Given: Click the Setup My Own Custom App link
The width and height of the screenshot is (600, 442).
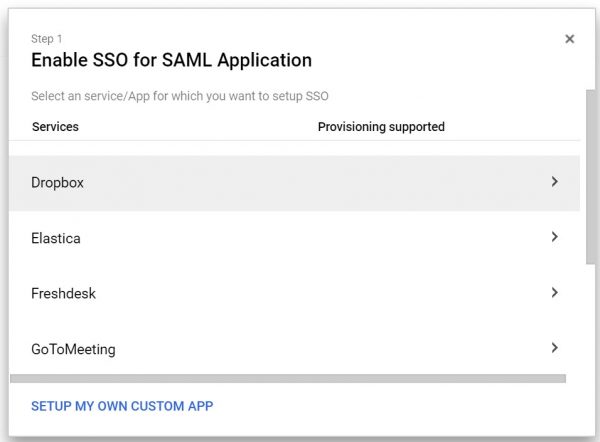Looking at the screenshot, I should 122,406.
